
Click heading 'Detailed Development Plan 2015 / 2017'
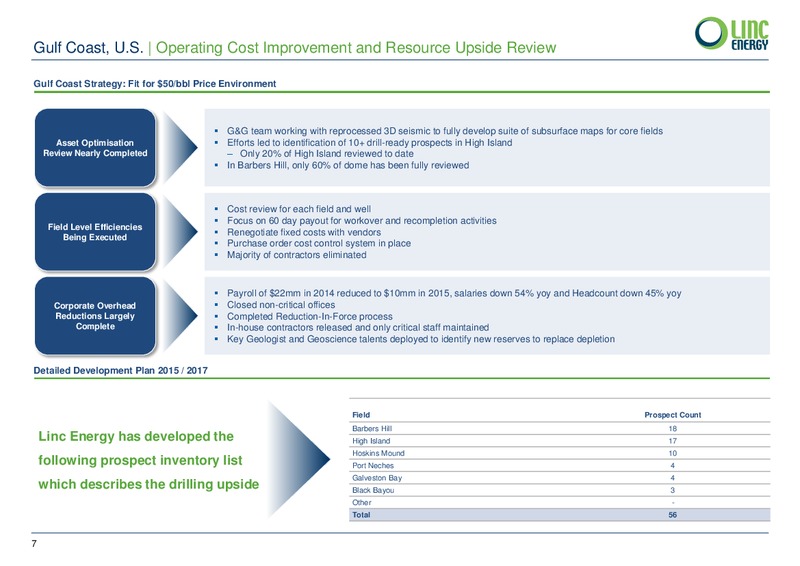(x=120, y=371)
